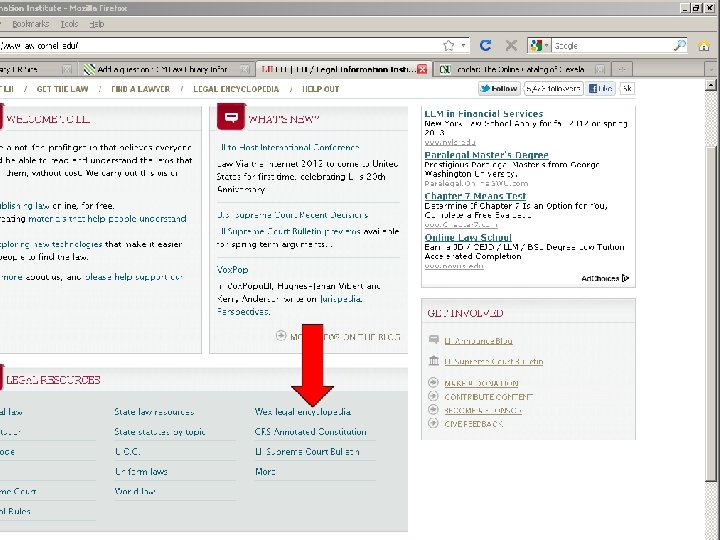Open LLM in Financial Services ad
Viewport: 720px width, 540px height.
tap(484, 113)
